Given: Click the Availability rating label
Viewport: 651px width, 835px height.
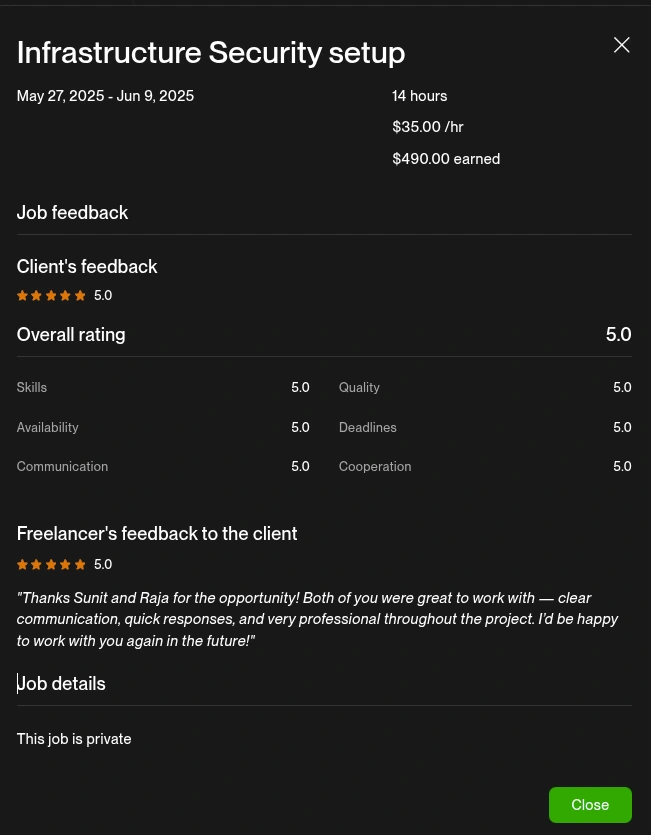Looking at the screenshot, I should (47, 428).
